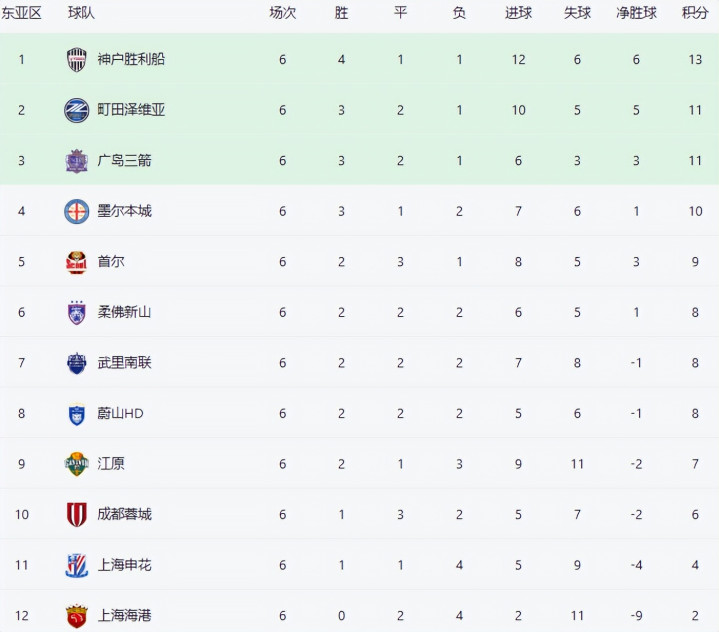
Task: Click the 球队 column header
Action: (x=81, y=13)
